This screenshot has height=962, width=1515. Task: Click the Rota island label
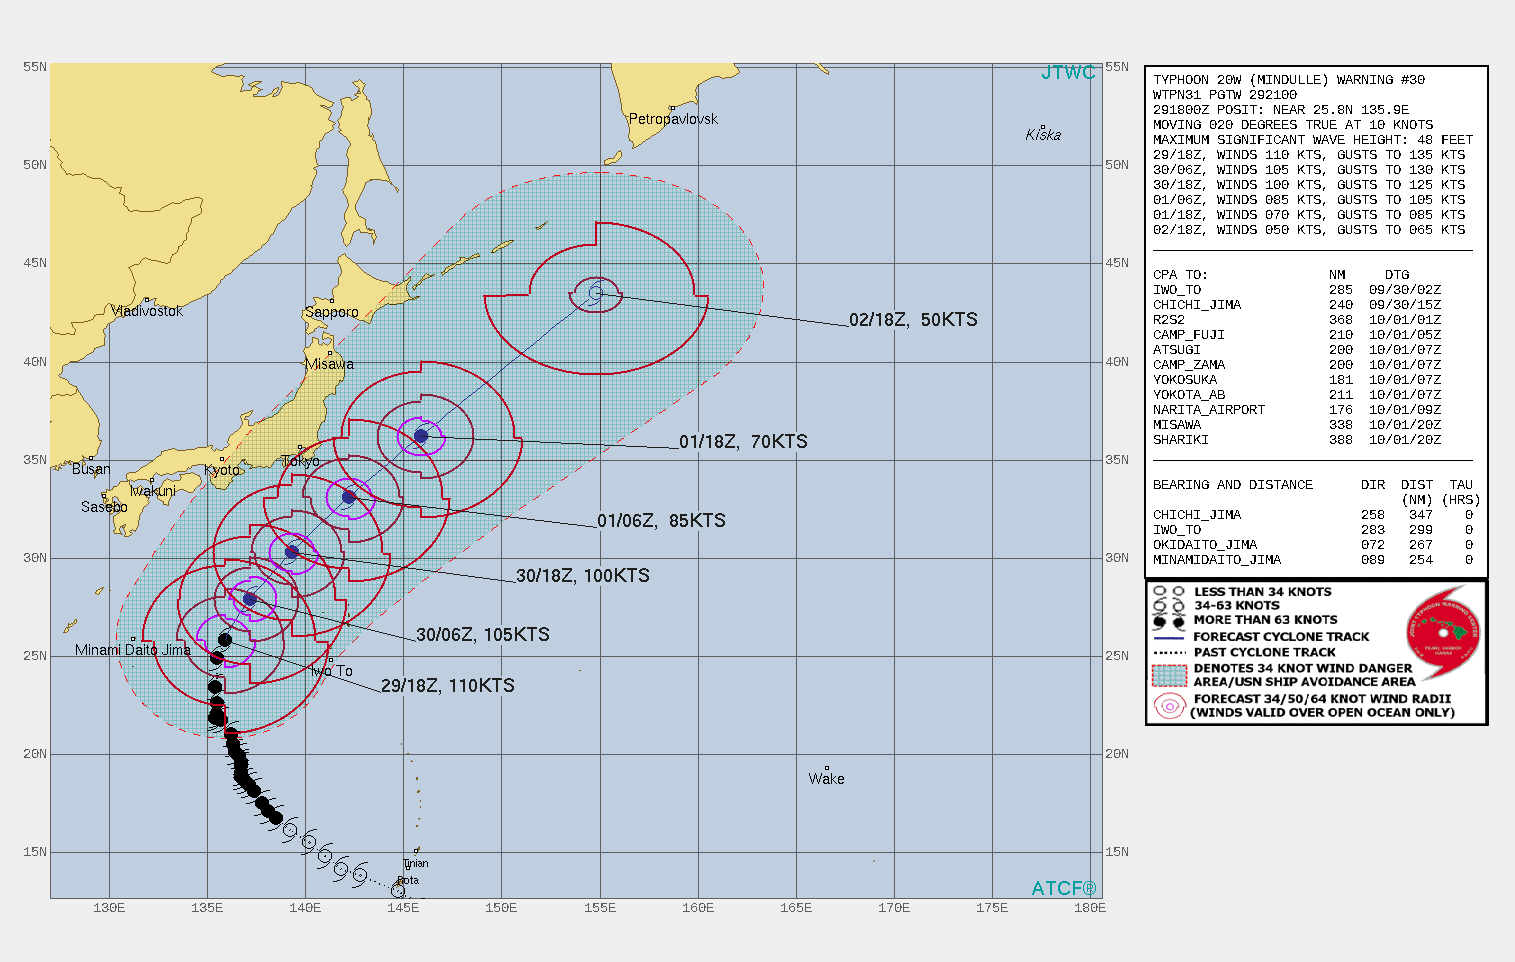coord(408,880)
